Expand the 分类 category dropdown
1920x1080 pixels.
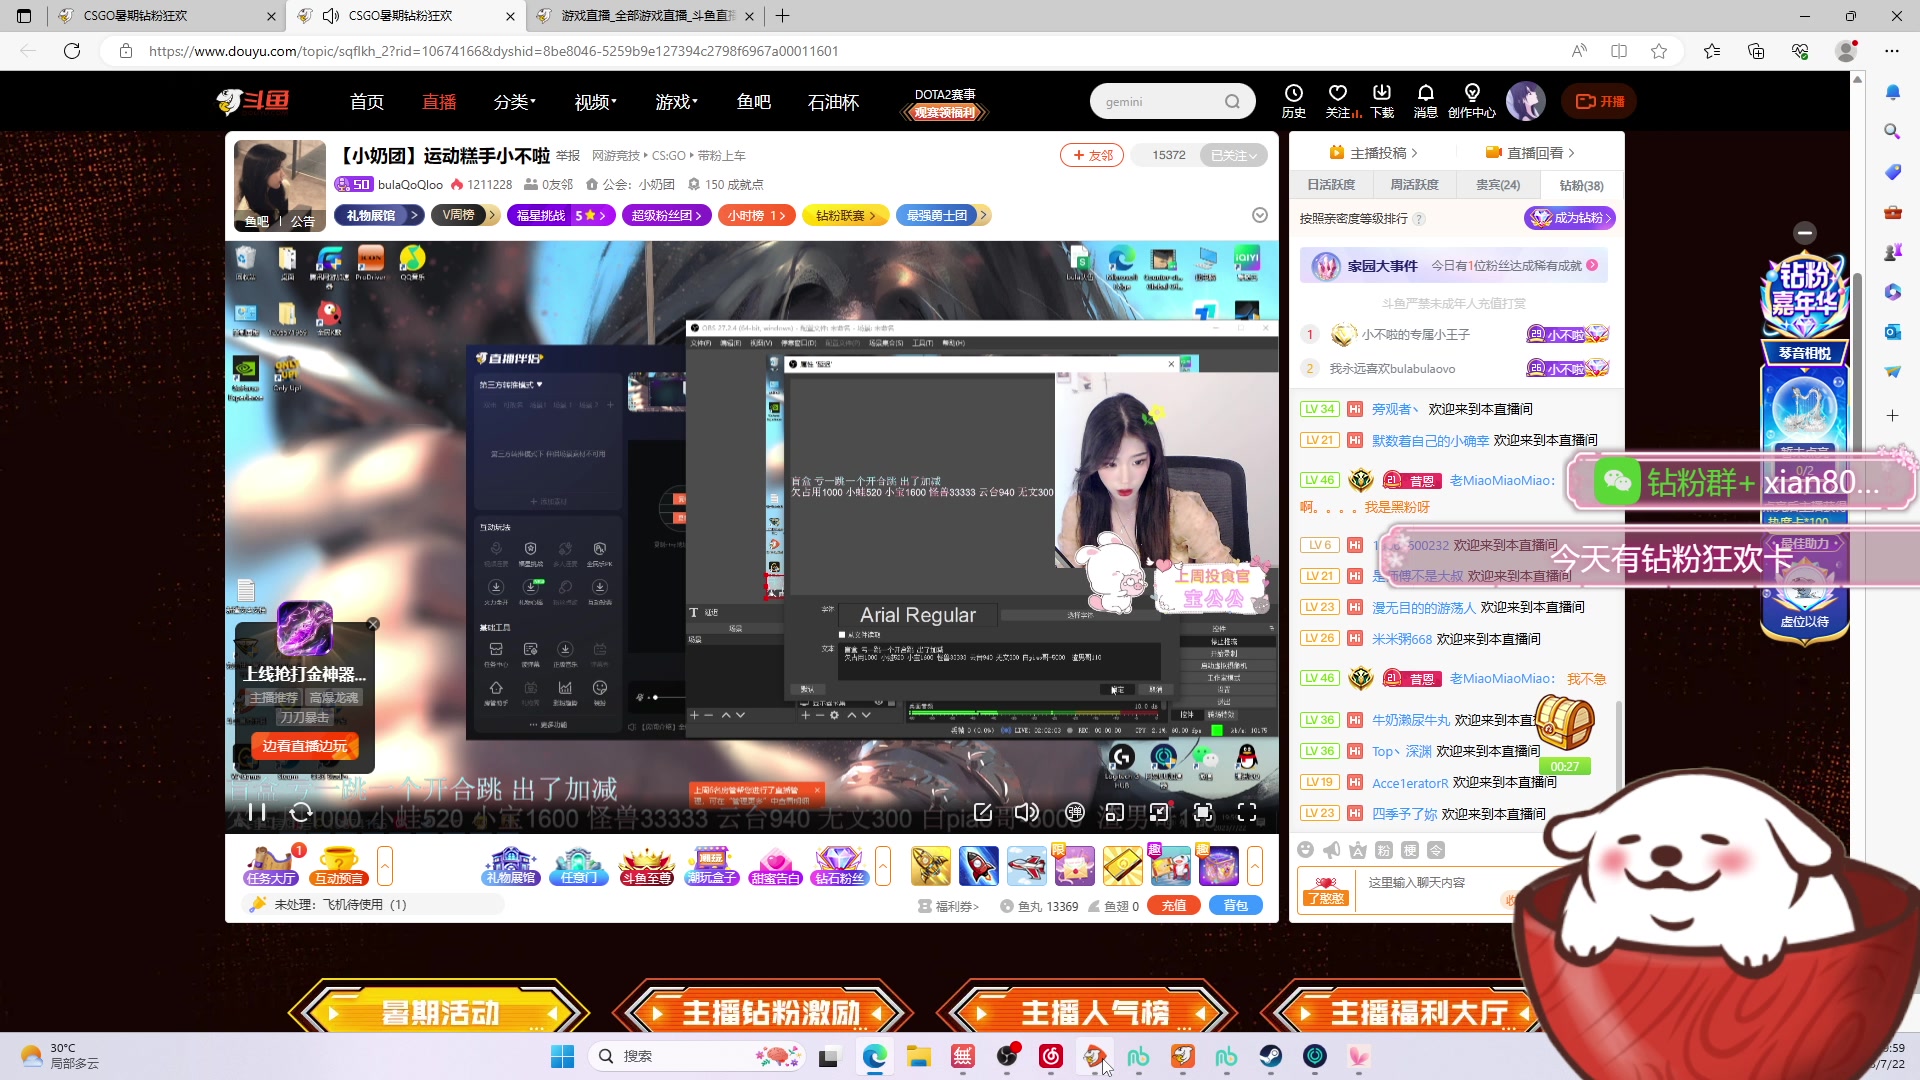tap(515, 101)
